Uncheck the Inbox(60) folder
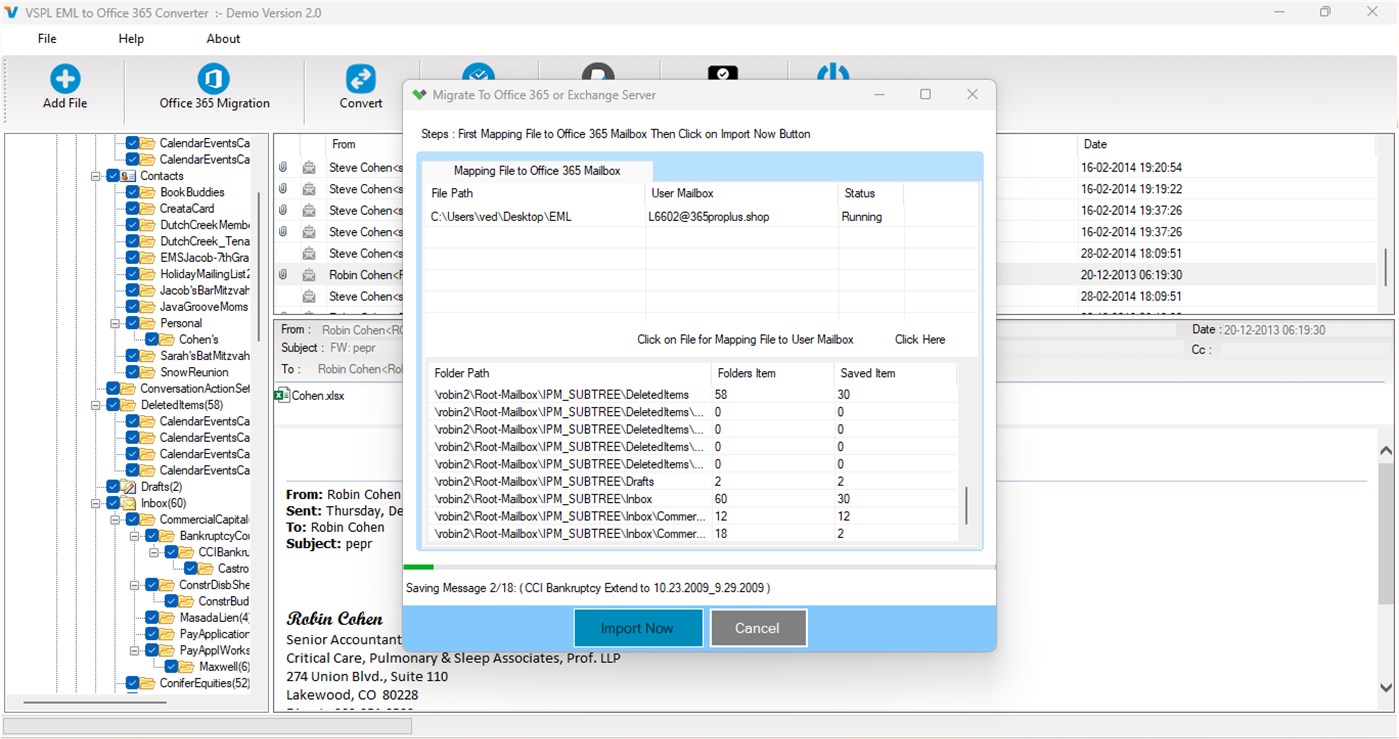The height and width of the screenshot is (739, 1399). point(111,502)
